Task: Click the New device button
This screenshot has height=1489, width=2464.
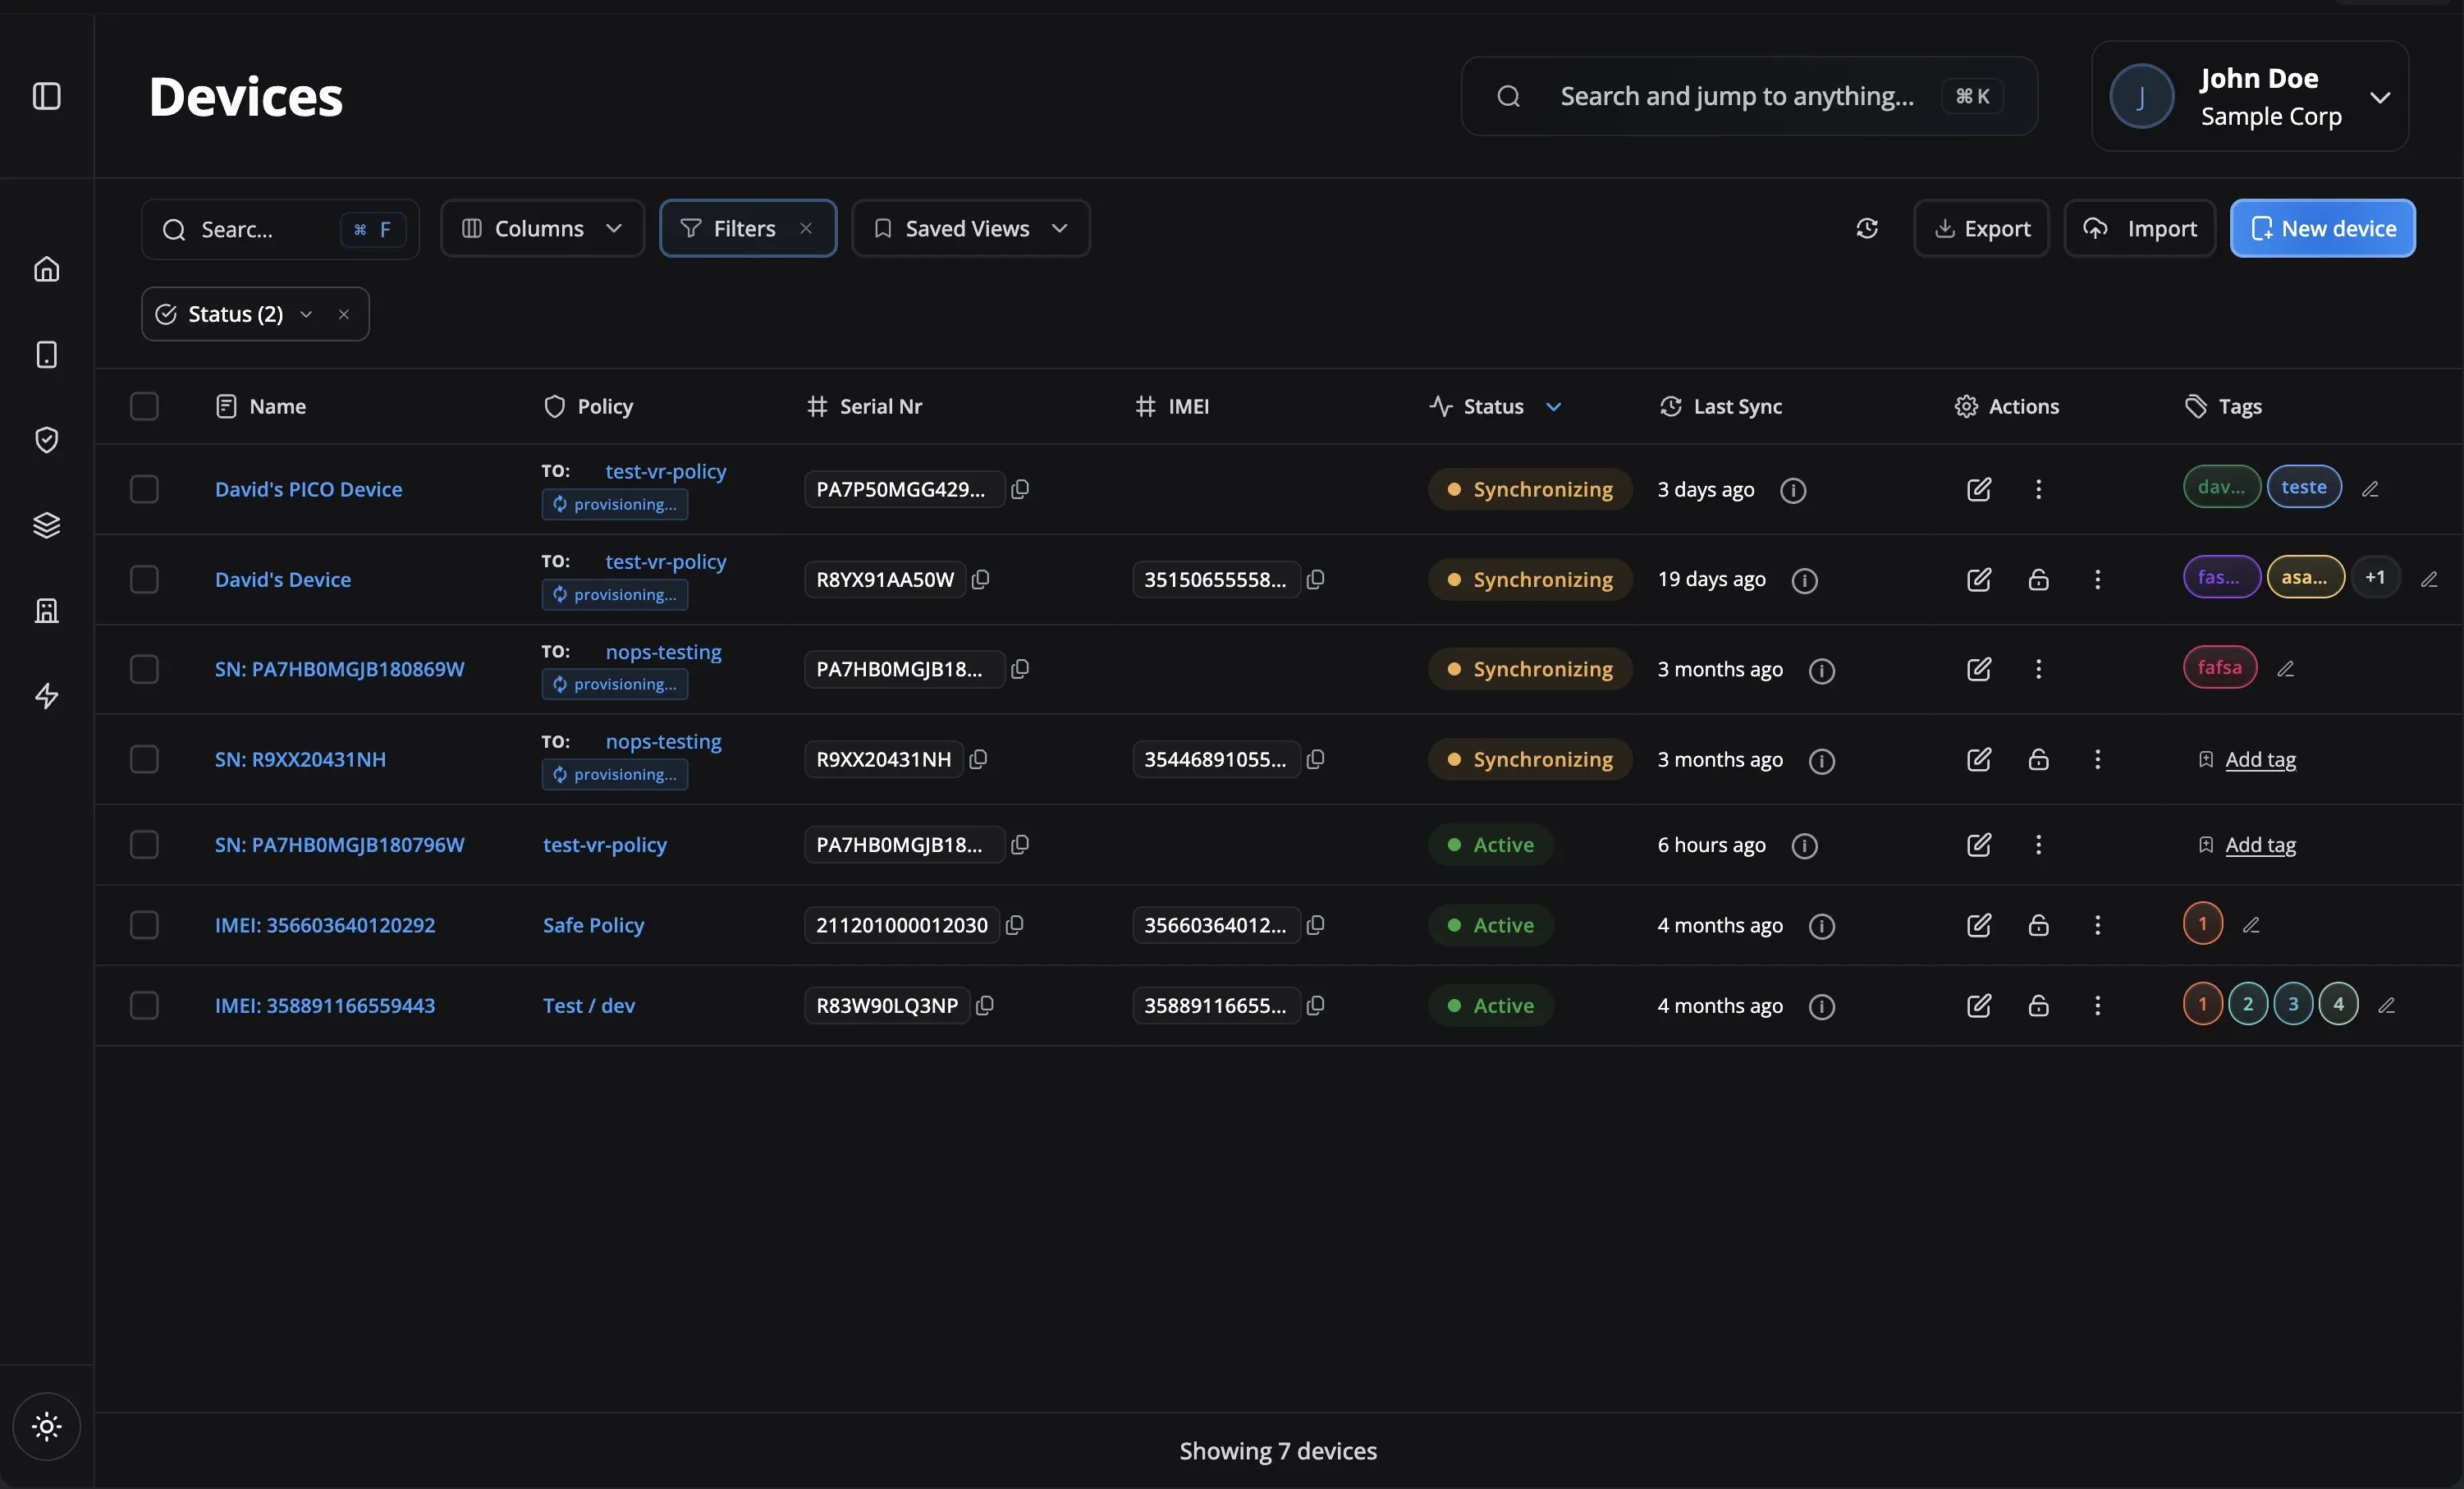Action: pos(2322,229)
